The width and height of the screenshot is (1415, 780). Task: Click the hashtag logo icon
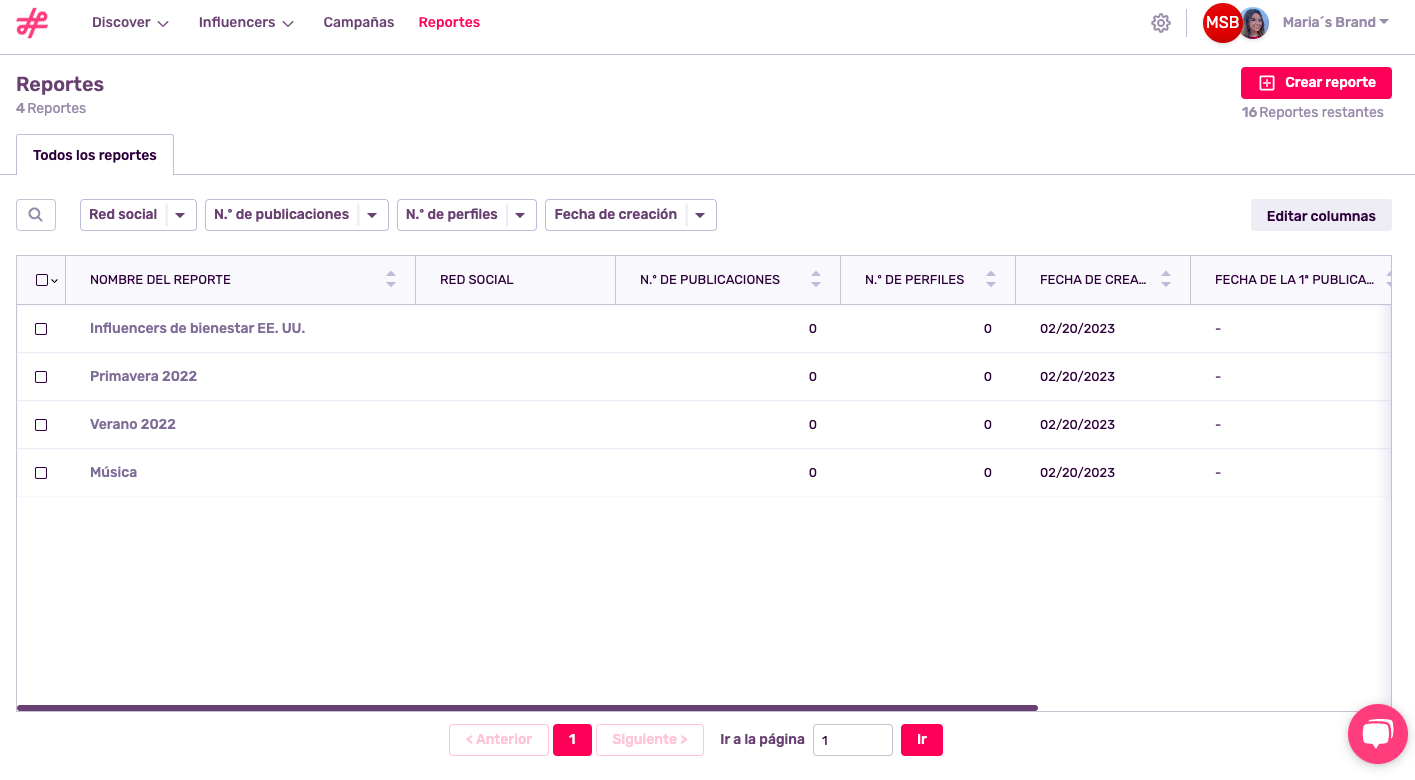[32, 23]
